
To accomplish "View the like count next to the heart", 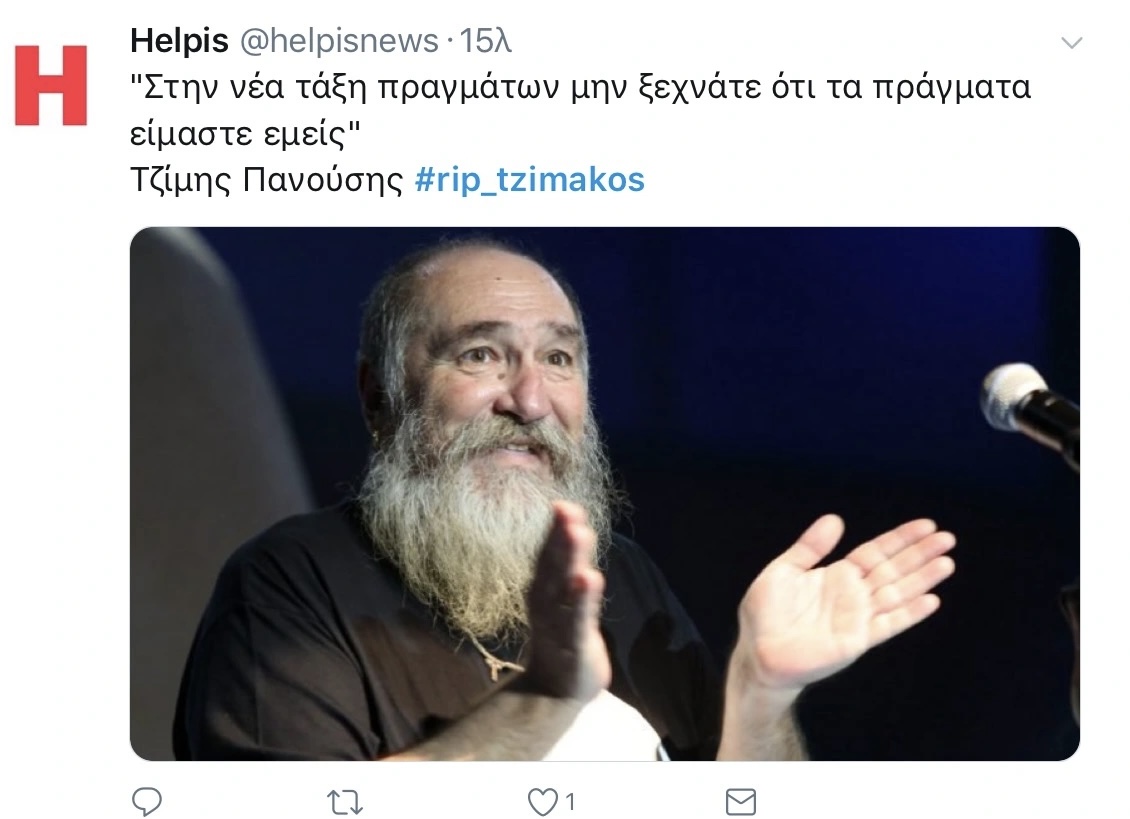I will (x=570, y=802).
